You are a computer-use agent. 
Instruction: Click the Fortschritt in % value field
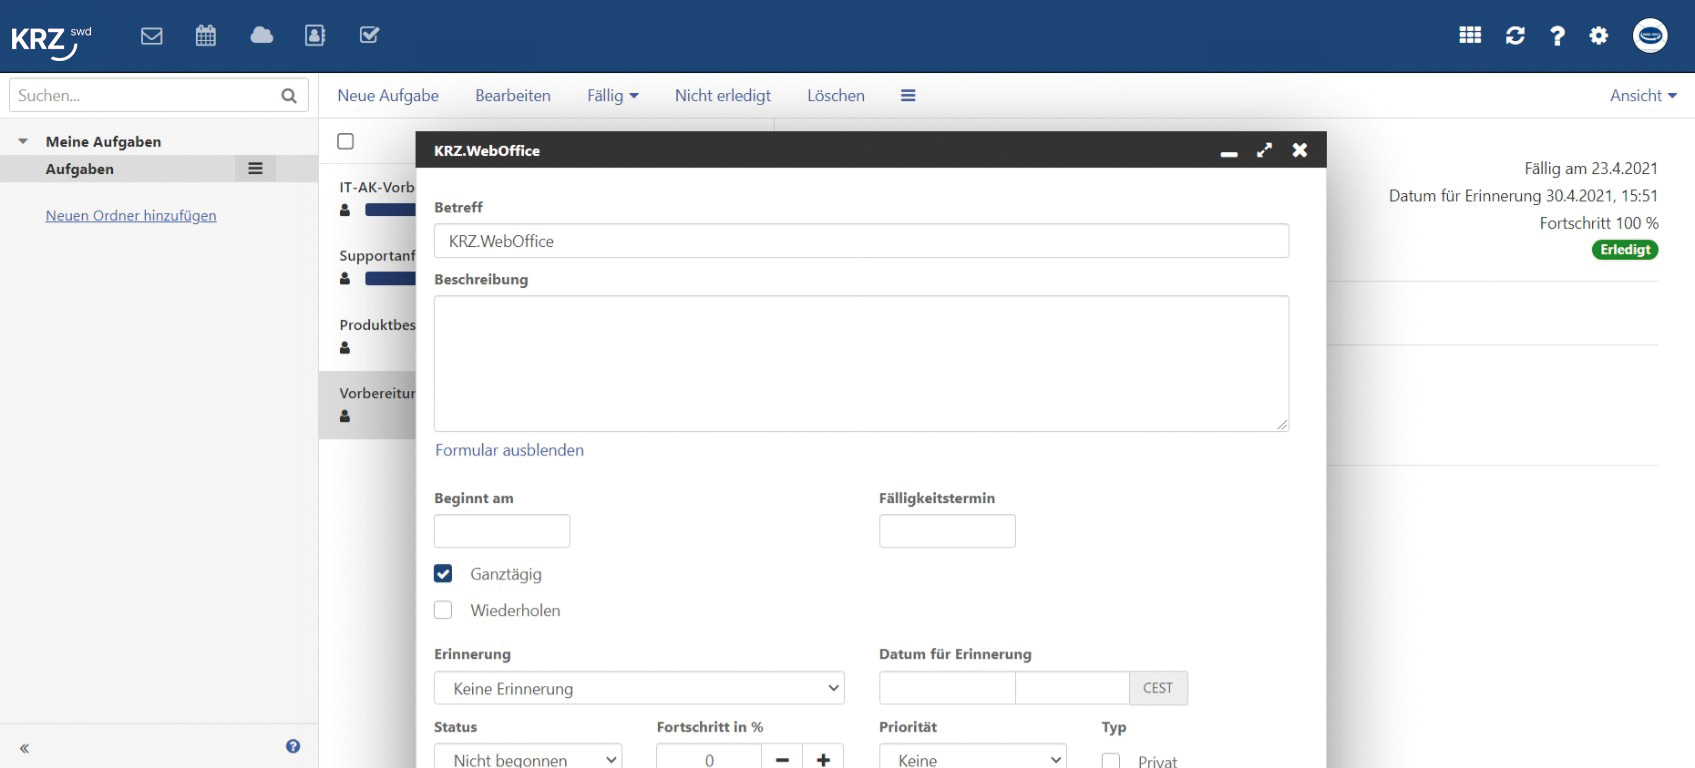pyautogui.click(x=709, y=758)
